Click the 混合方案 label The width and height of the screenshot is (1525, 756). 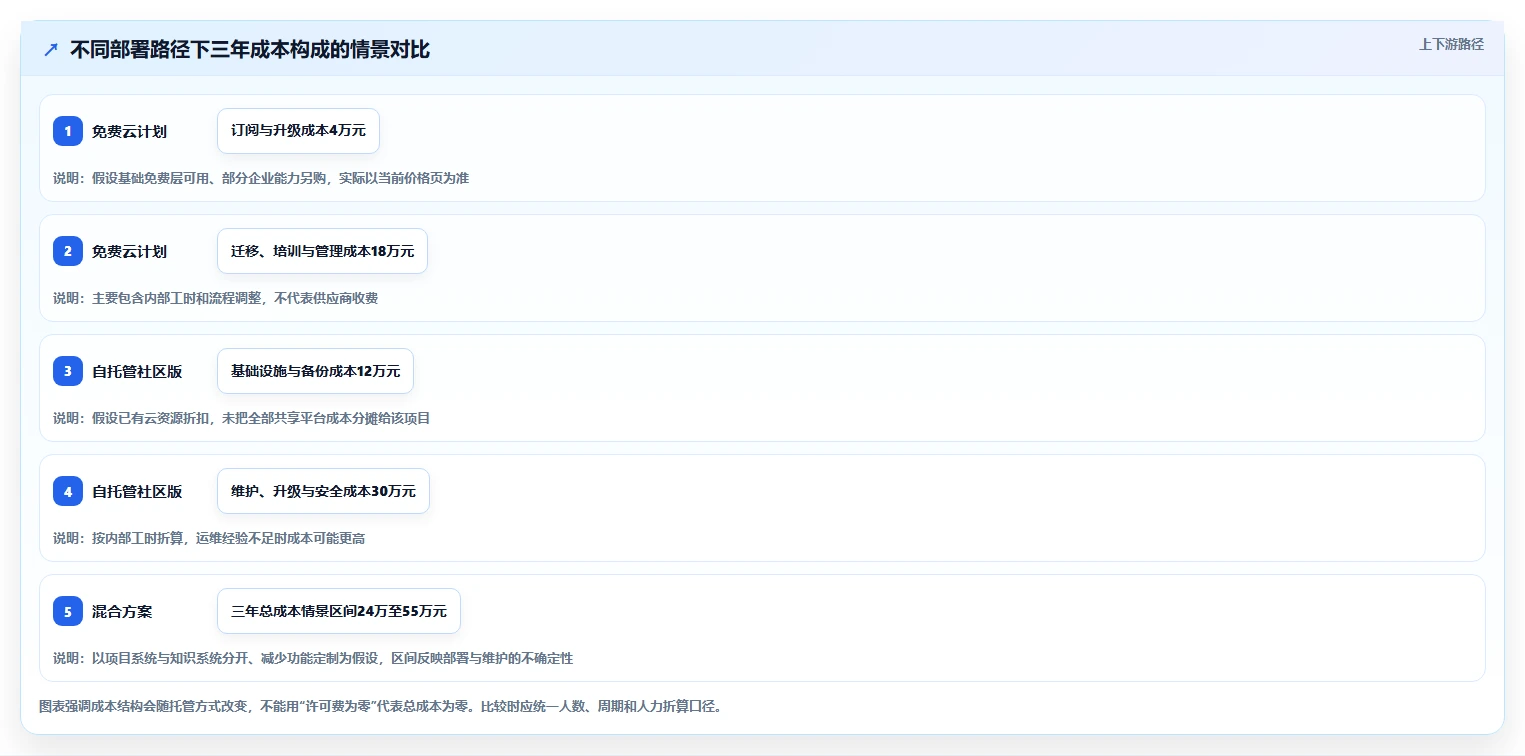pyautogui.click(x=122, y=611)
